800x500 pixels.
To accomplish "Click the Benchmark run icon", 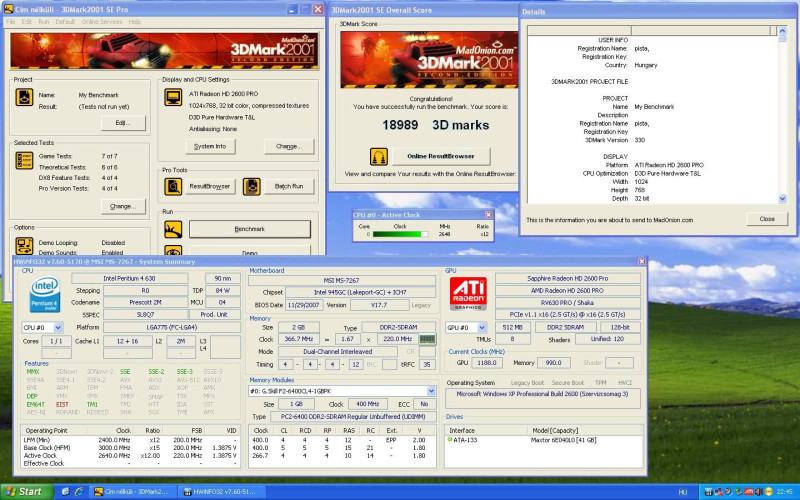I will (173, 229).
